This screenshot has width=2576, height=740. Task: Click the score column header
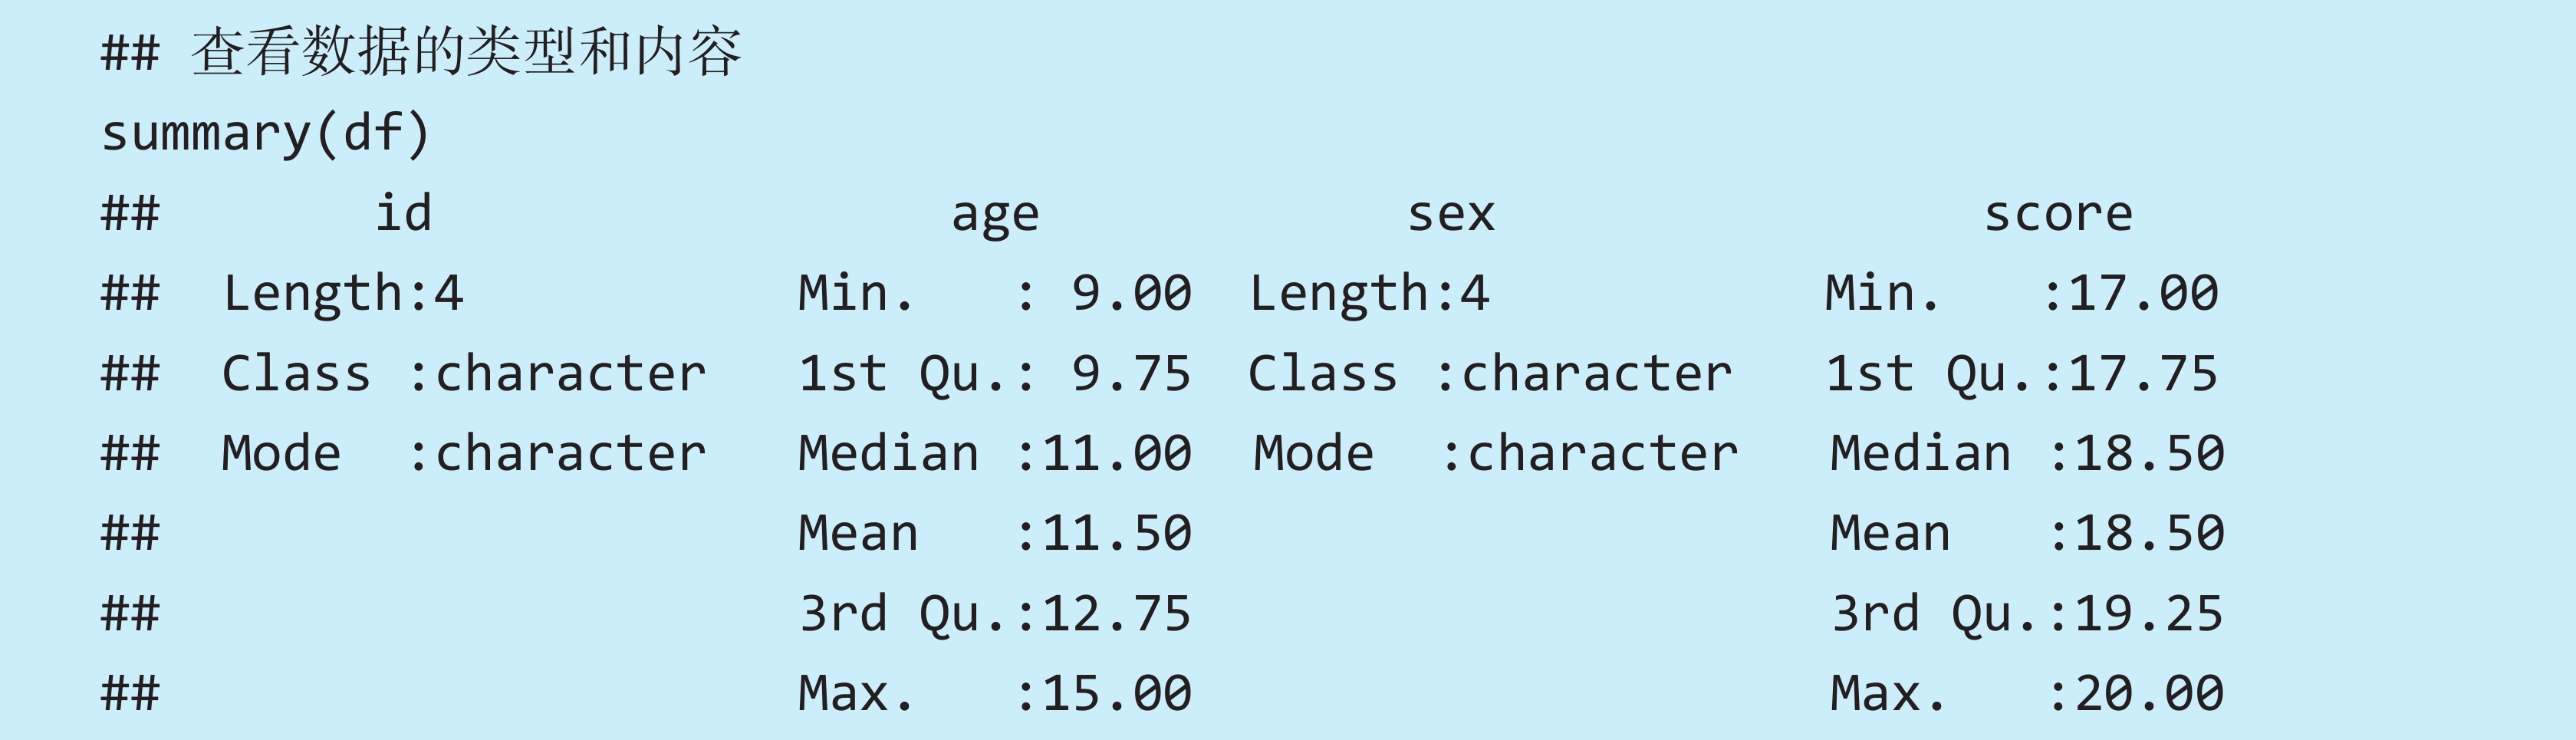2057,213
